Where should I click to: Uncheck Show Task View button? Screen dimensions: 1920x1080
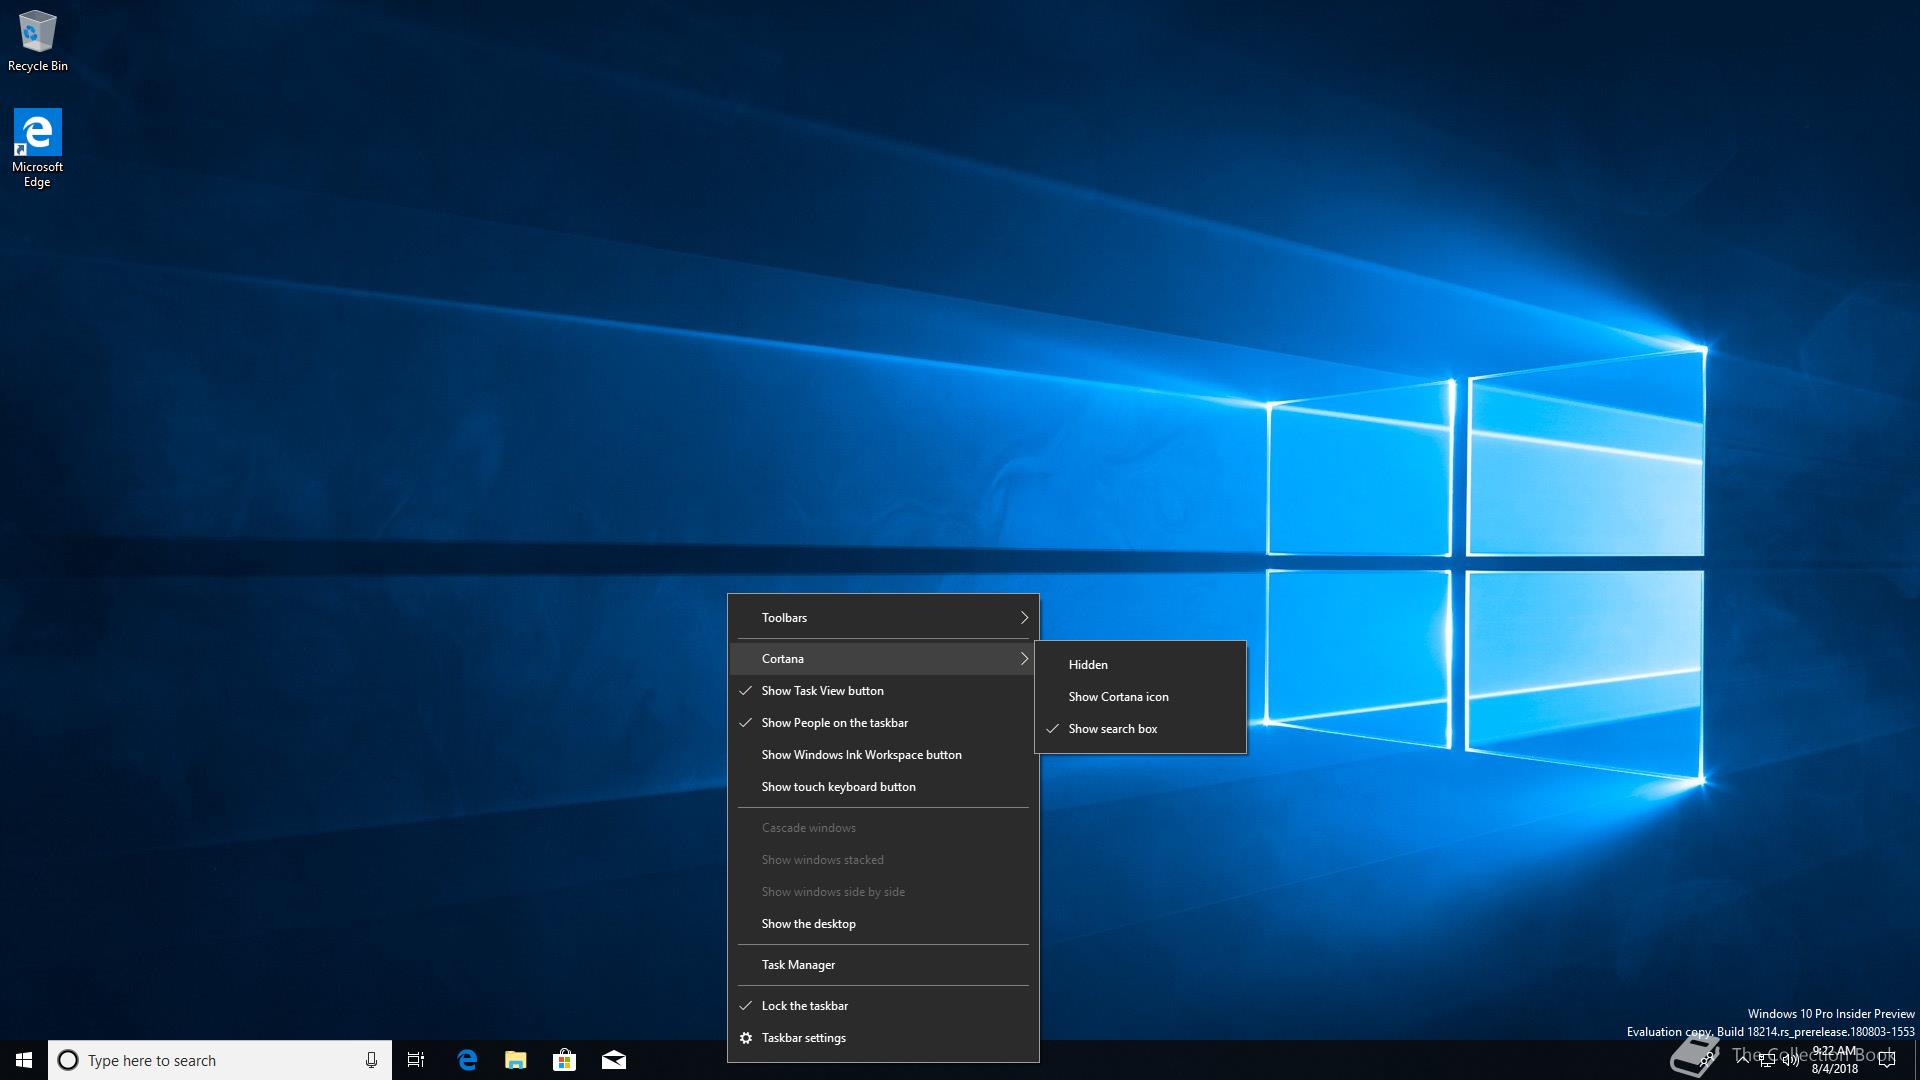[822, 691]
